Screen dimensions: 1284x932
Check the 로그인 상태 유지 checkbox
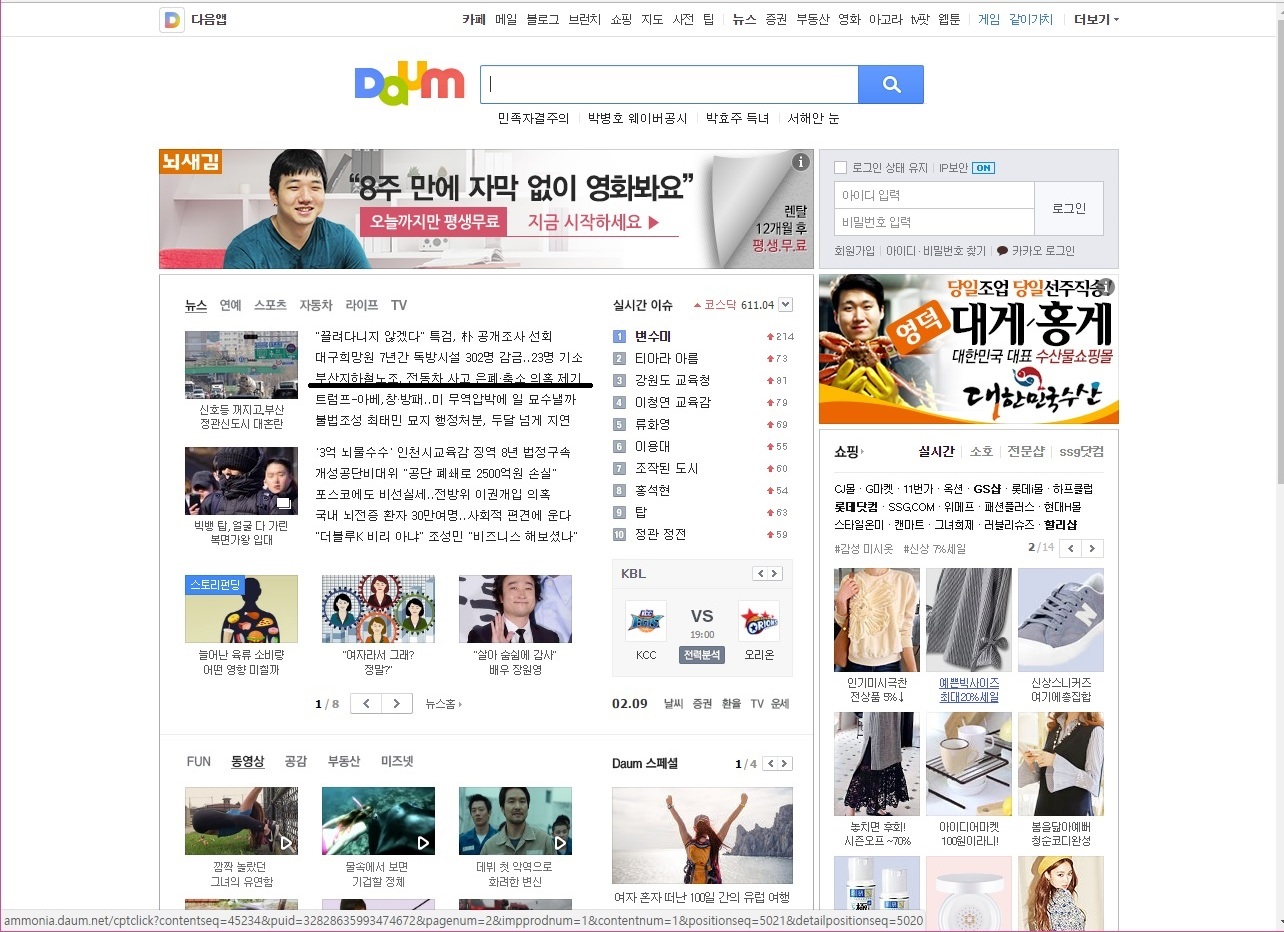pyautogui.click(x=841, y=168)
